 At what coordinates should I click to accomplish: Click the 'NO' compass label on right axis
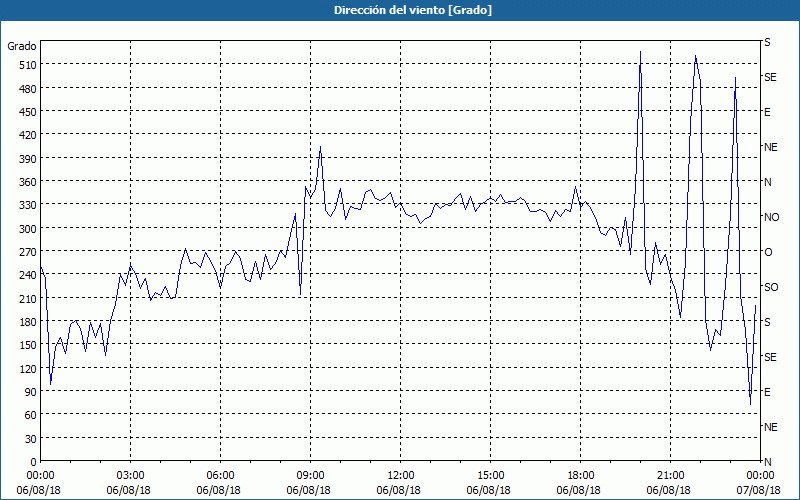771,217
